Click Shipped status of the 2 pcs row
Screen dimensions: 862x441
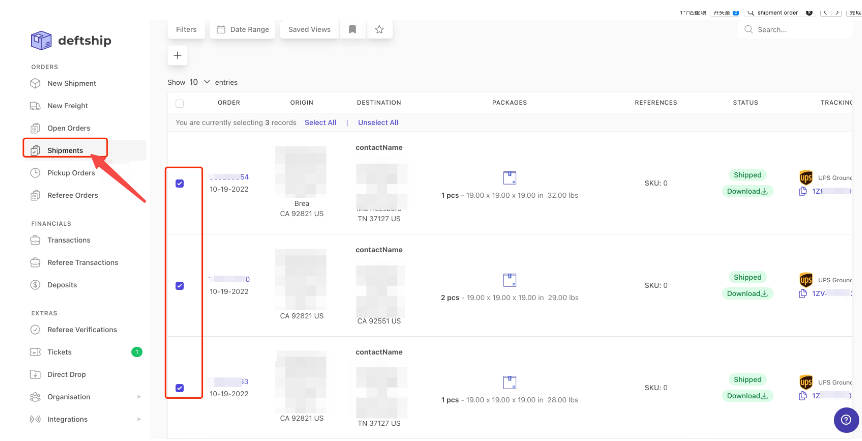click(x=747, y=277)
